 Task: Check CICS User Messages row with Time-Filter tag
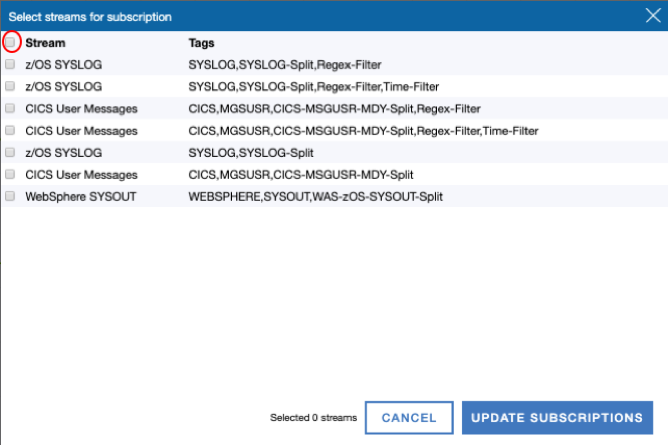click(10, 131)
